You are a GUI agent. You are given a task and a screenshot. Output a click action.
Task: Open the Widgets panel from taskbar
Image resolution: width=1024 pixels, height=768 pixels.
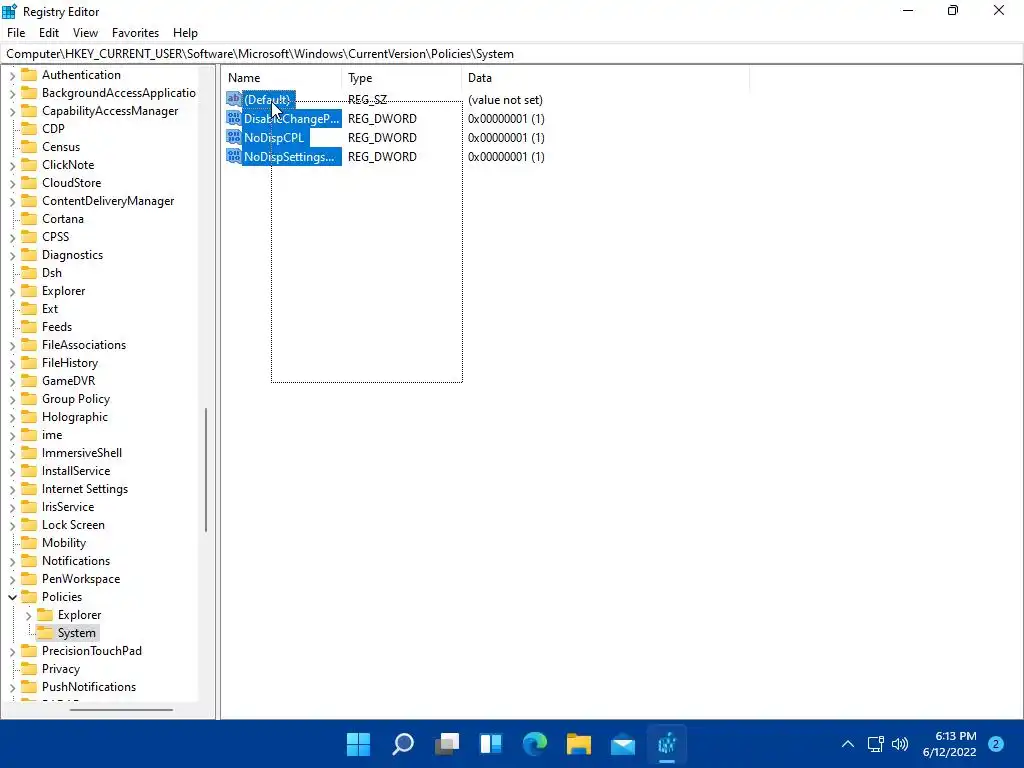tap(490, 744)
